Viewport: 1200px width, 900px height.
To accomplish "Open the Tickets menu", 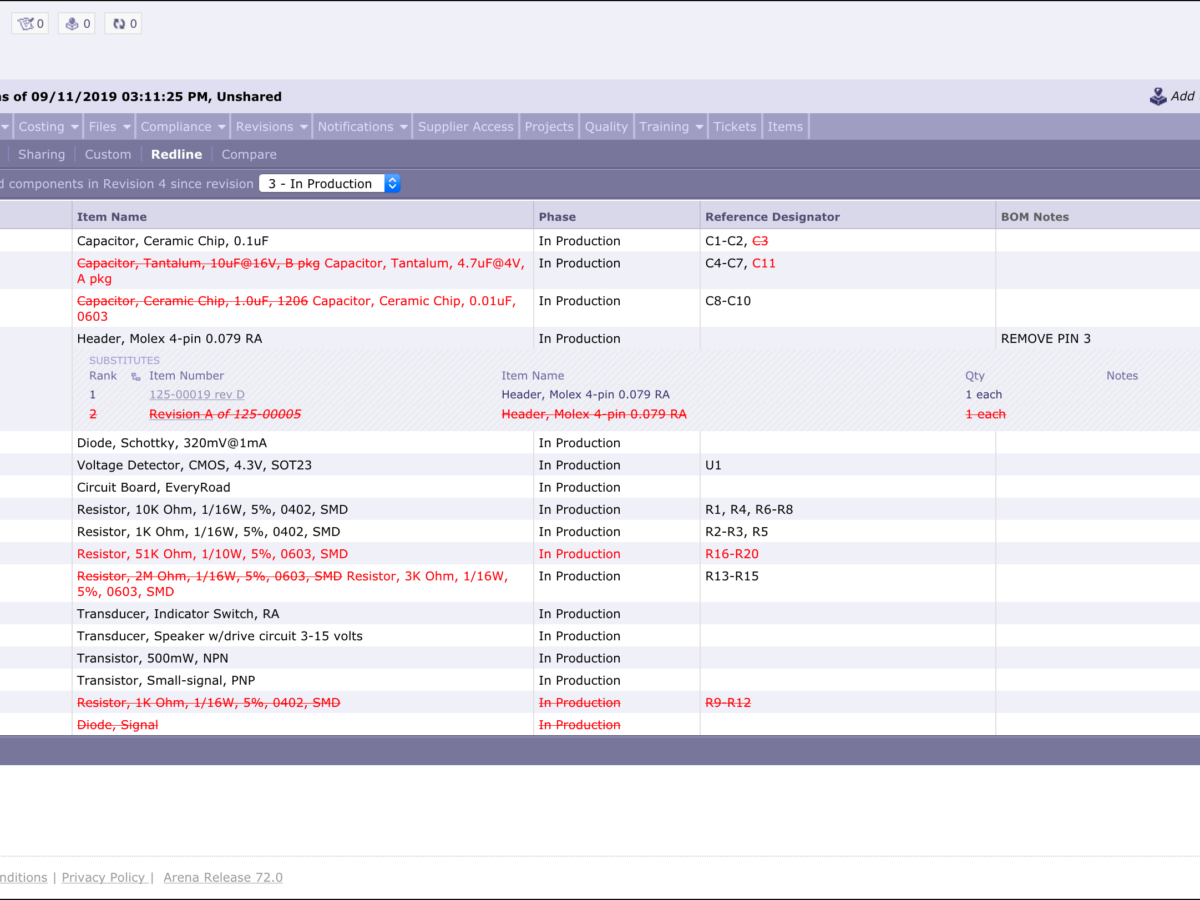I will click(735, 126).
